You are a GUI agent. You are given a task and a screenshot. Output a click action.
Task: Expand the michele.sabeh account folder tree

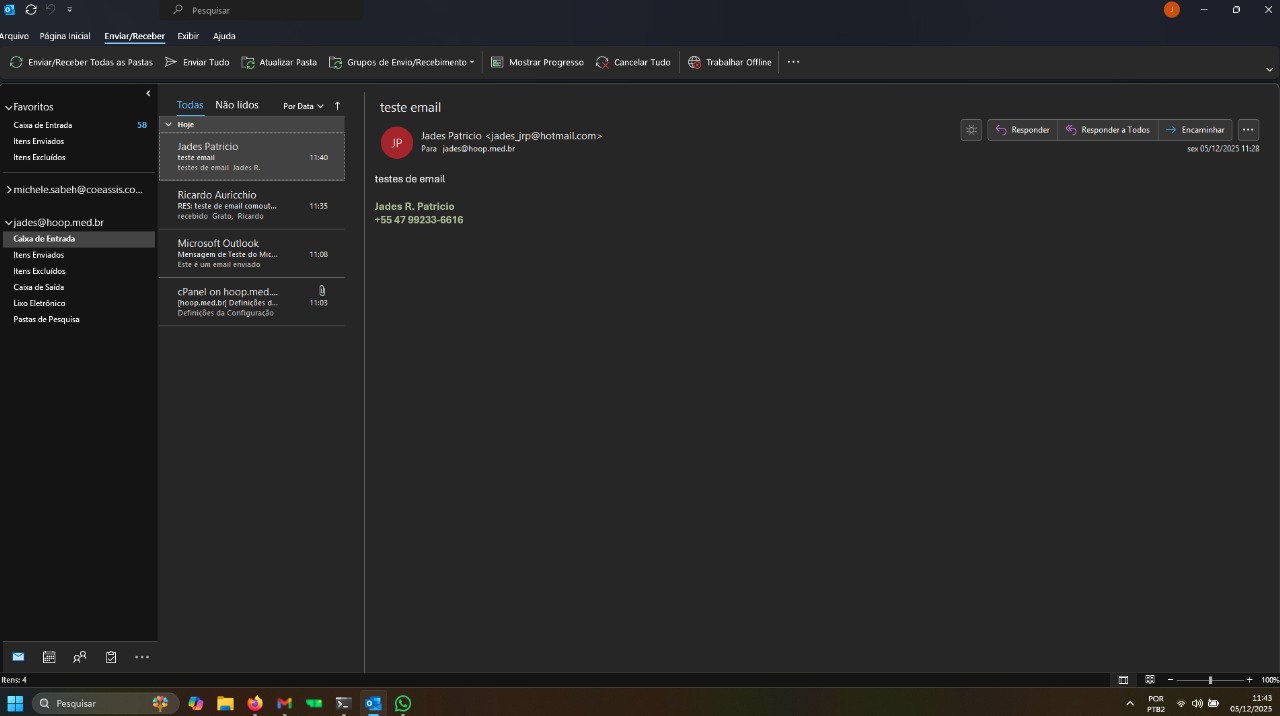tap(9, 190)
